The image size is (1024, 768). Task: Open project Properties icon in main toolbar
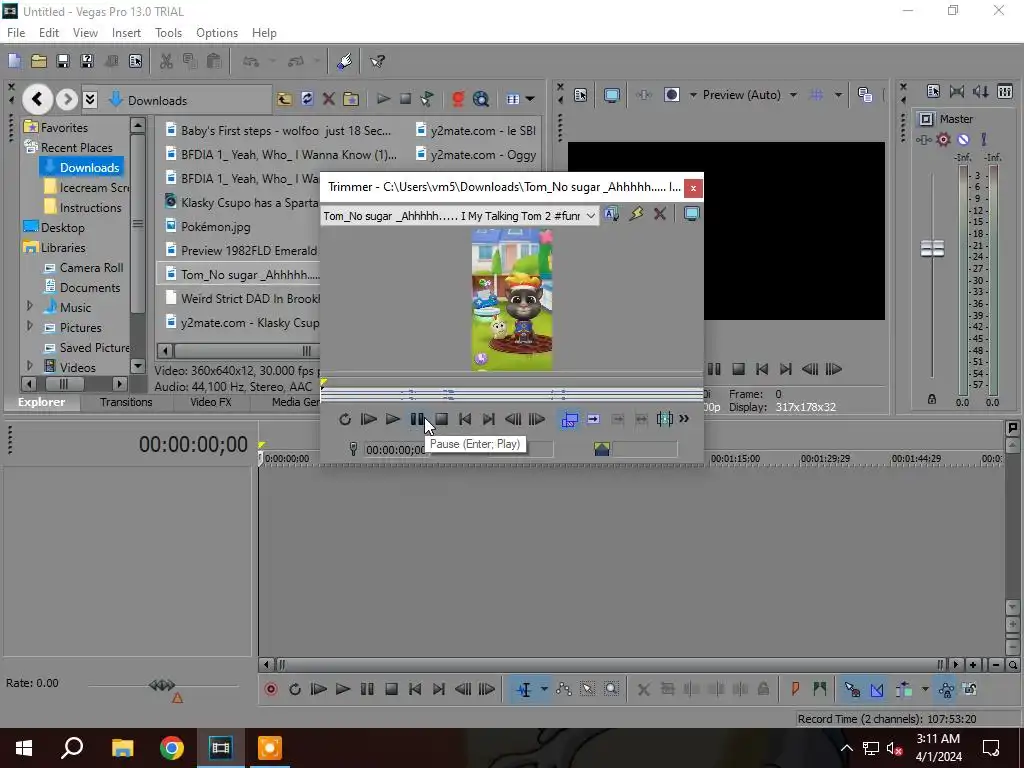(x=135, y=61)
